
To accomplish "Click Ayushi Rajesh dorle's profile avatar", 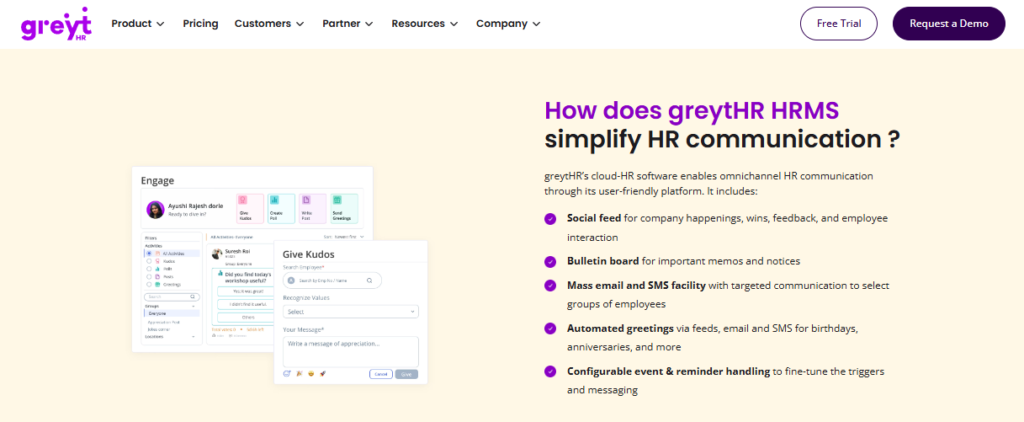I will (x=155, y=210).
